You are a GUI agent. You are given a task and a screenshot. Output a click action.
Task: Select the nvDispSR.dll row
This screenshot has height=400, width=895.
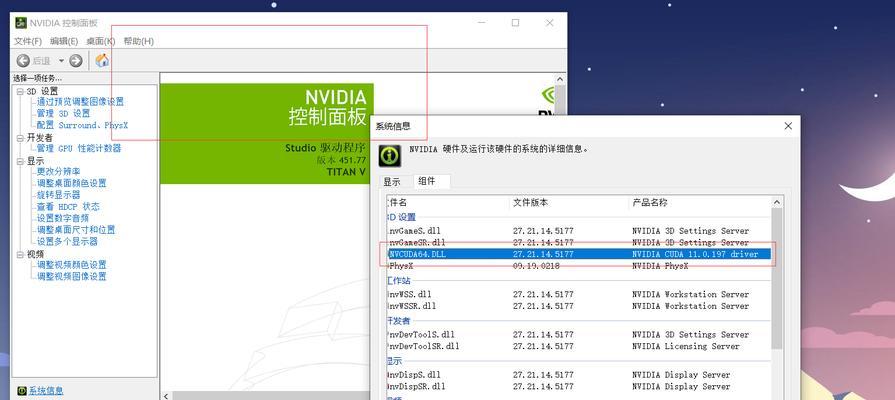pos(579,386)
